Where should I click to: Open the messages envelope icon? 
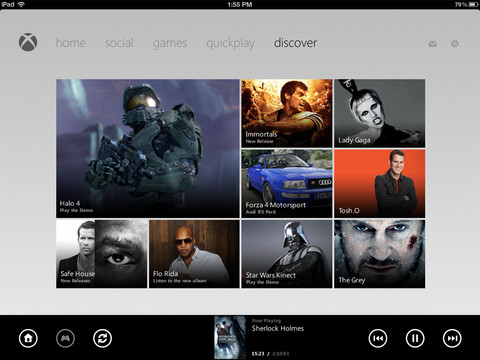[x=432, y=44]
